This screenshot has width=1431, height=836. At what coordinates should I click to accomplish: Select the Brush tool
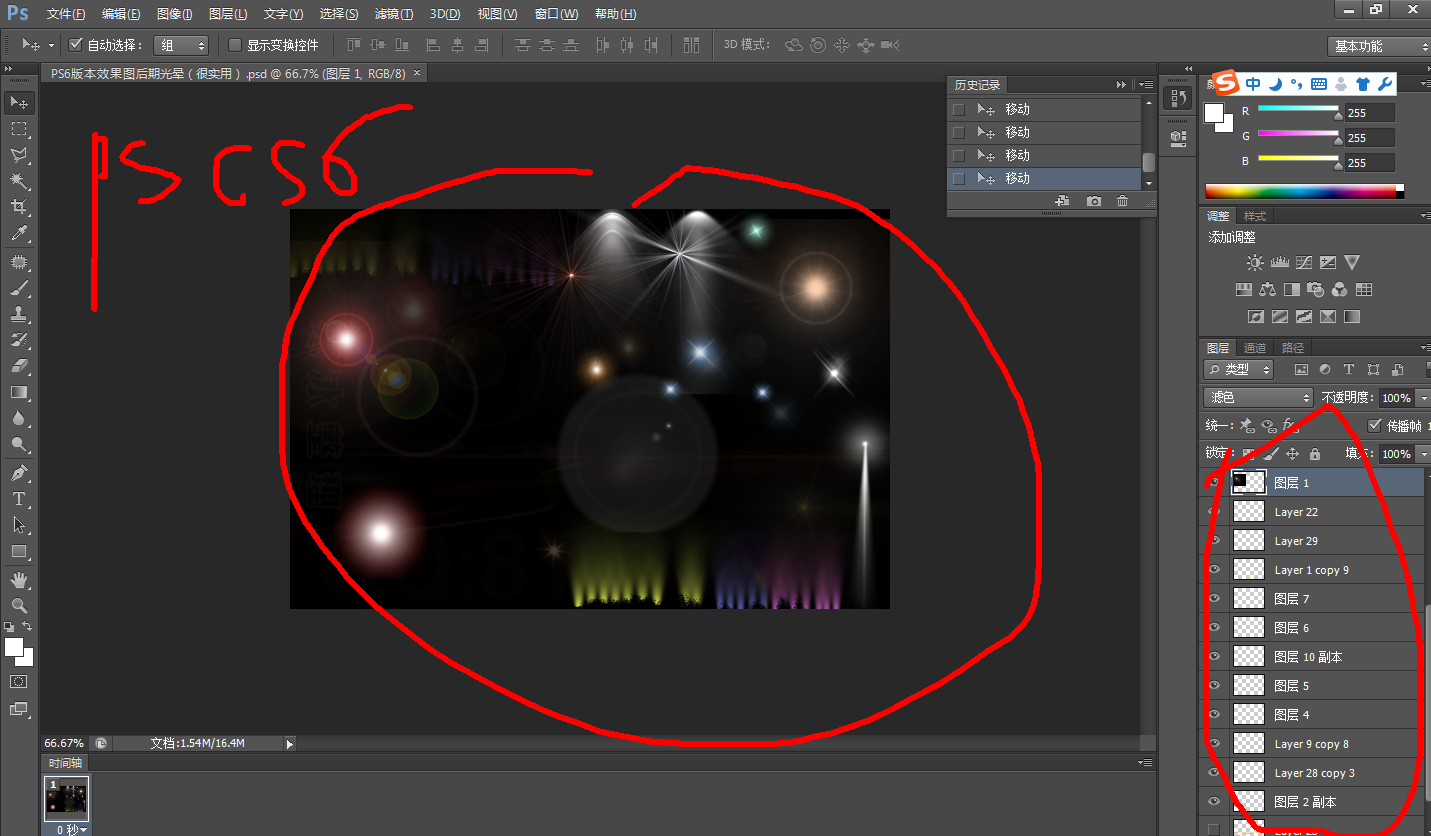19,289
